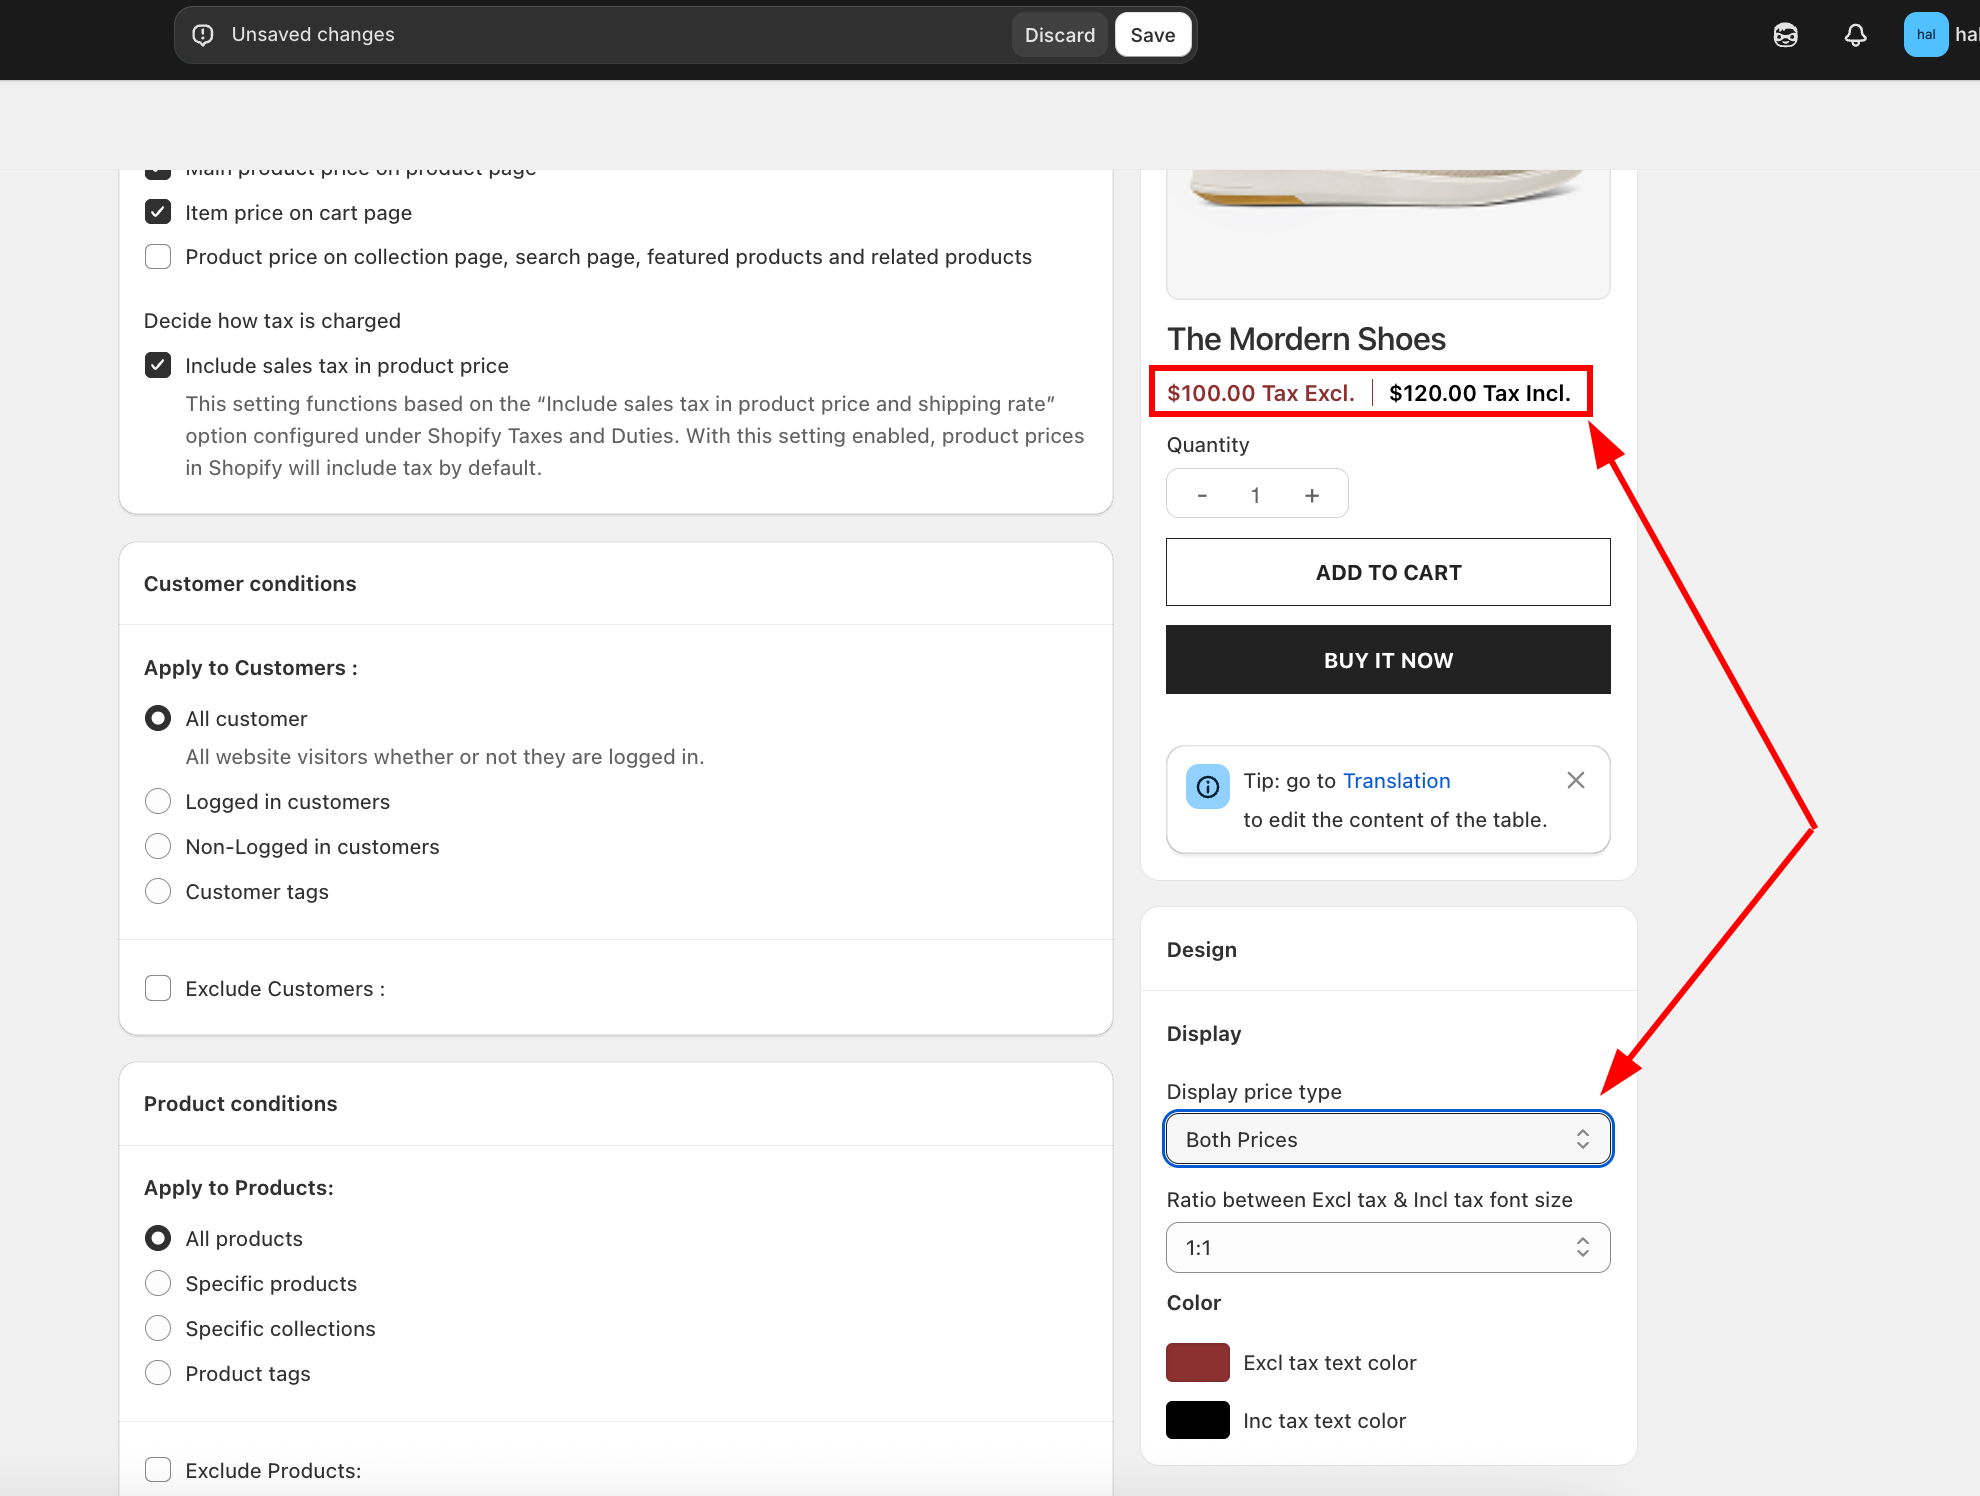Open the Translation link
The height and width of the screenshot is (1496, 1980).
pyautogui.click(x=1396, y=781)
